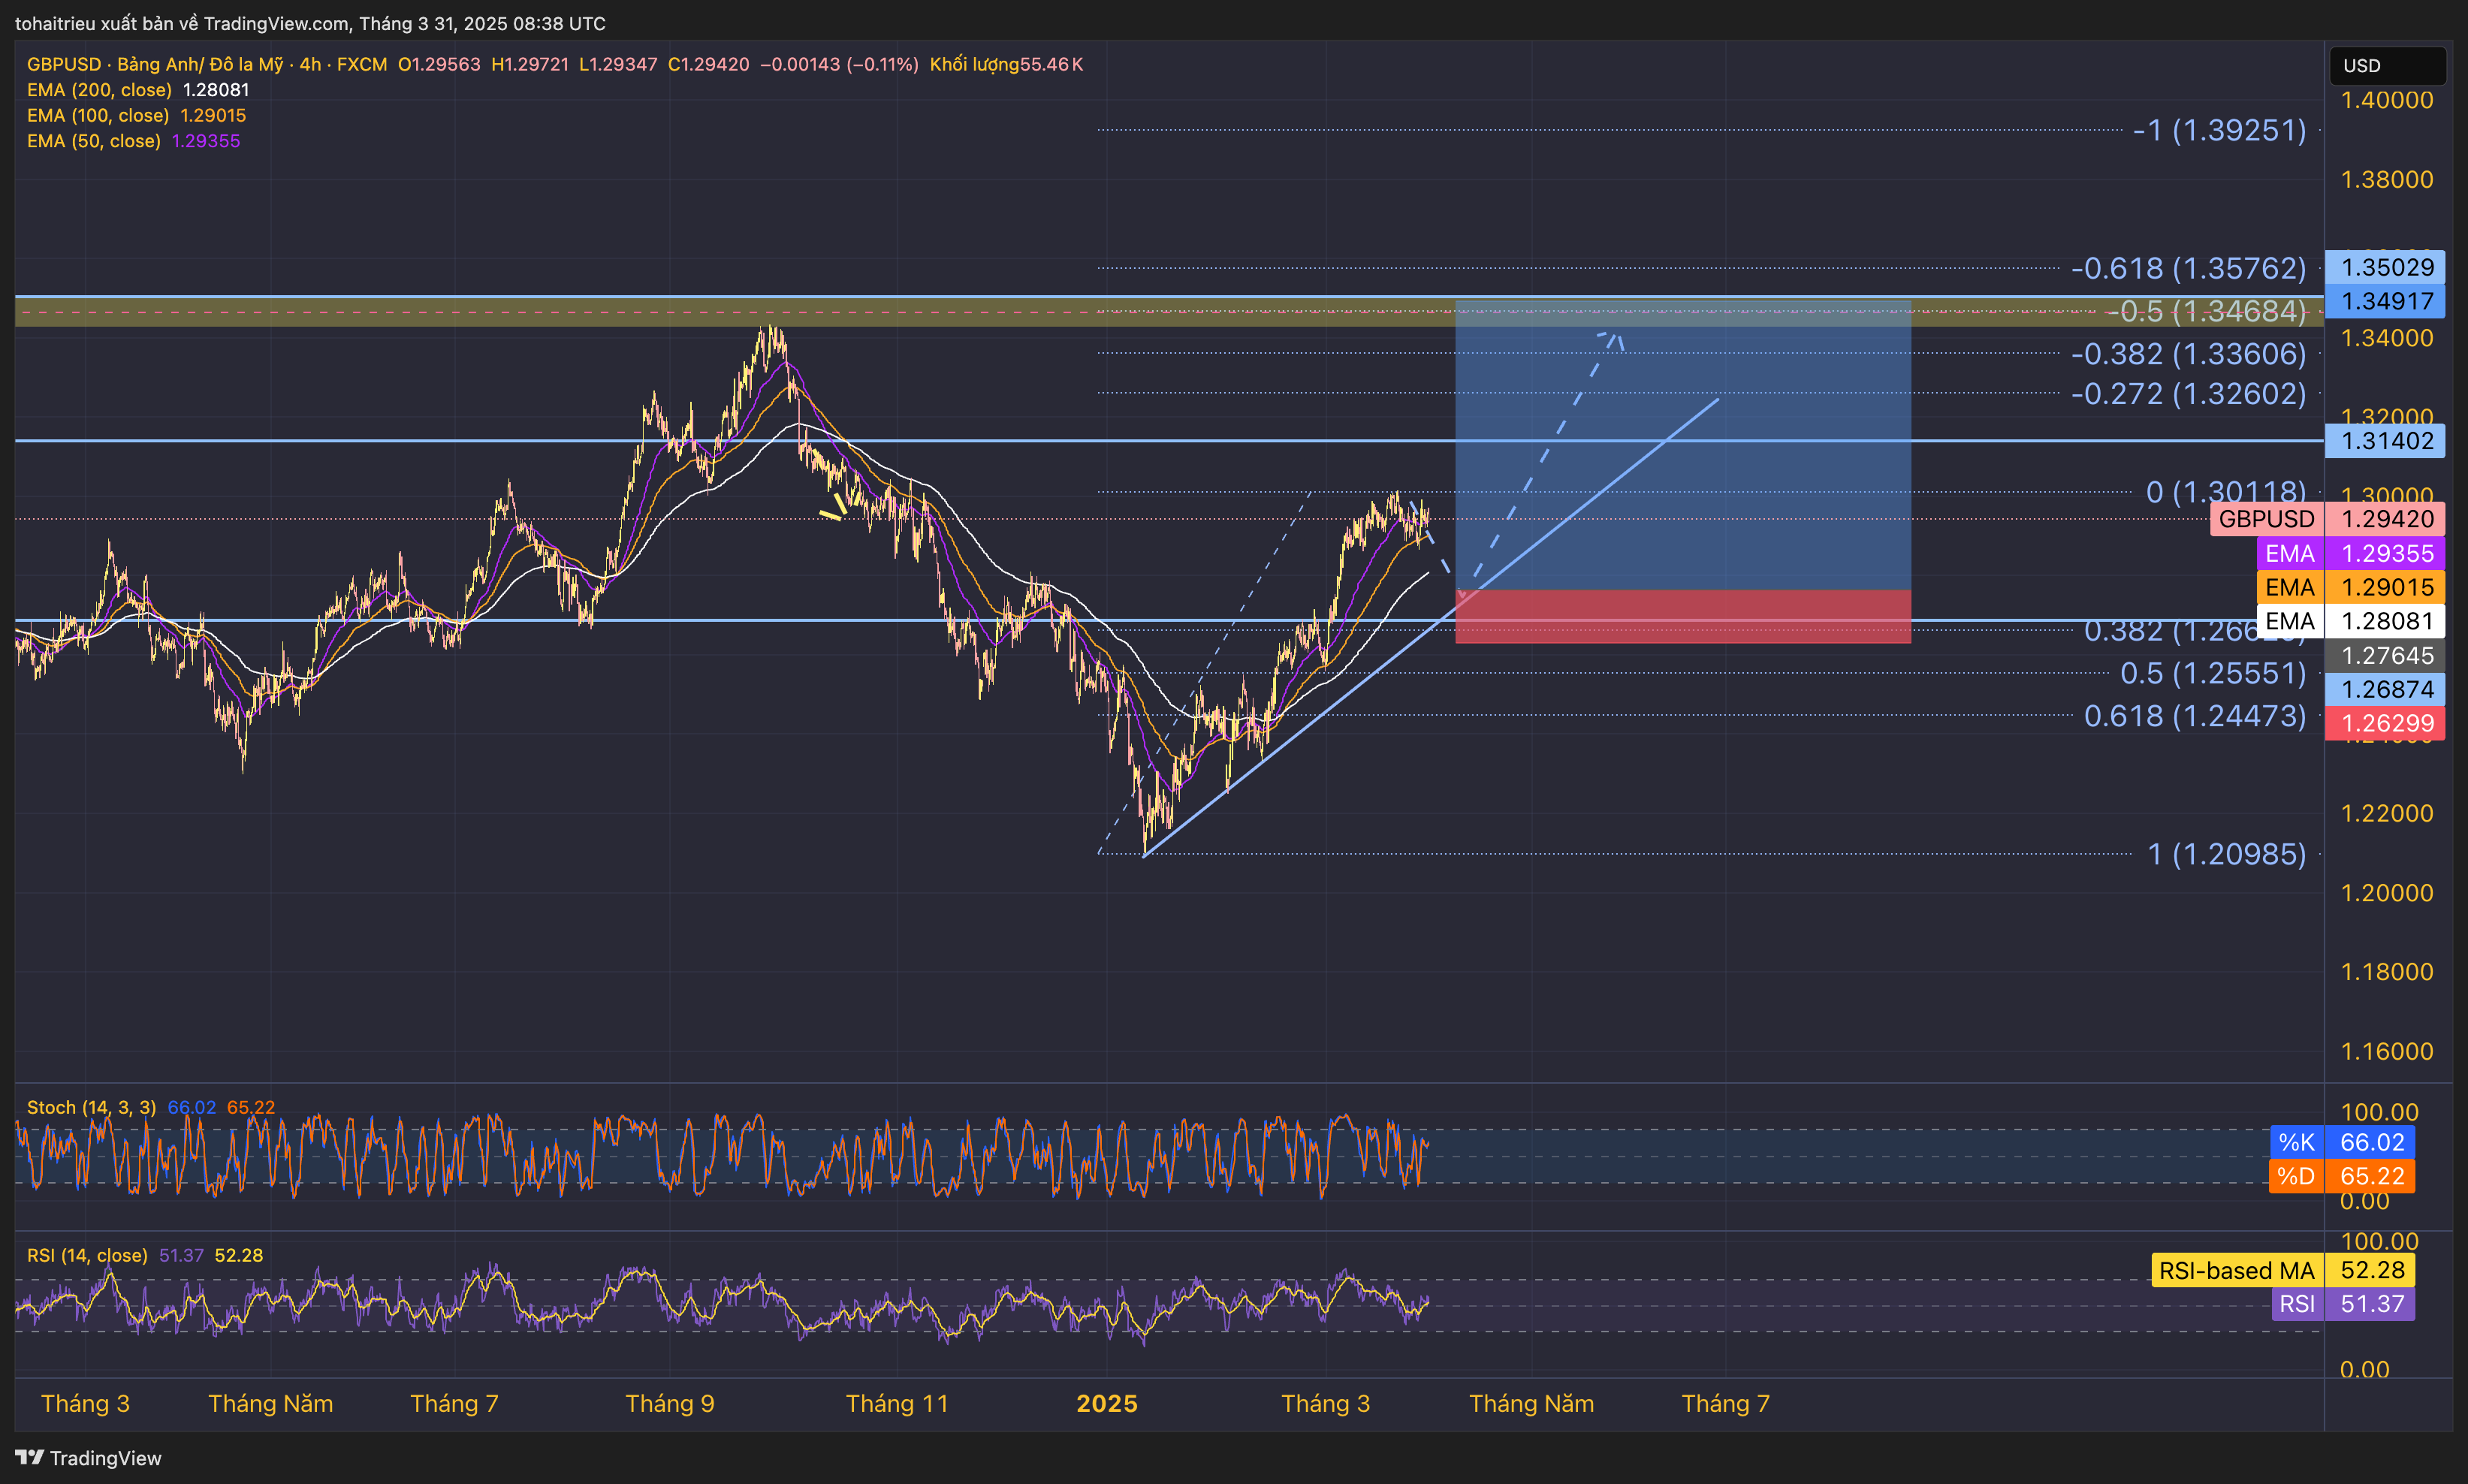Screen dimensions: 2468x1484
Task: Select the EMA (50, close) legend entry
Action: click(133, 141)
